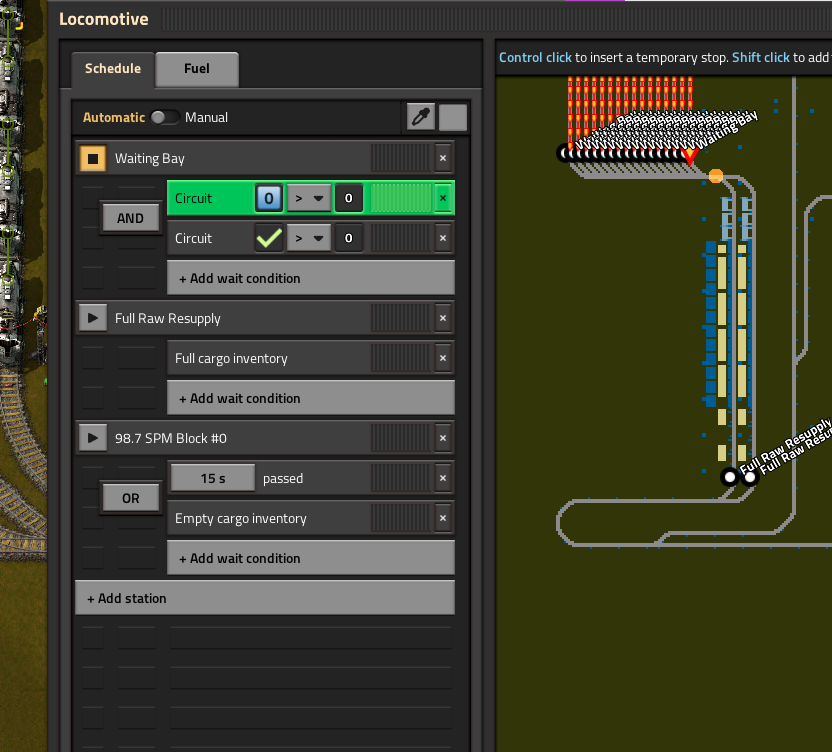Click the Full Raw Resupply station name in schedule
This screenshot has height=752, width=832.
(x=168, y=318)
